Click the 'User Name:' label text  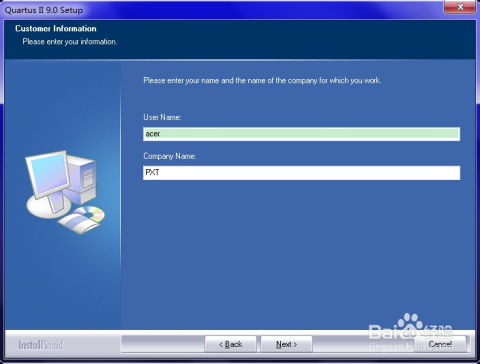coord(162,117)
